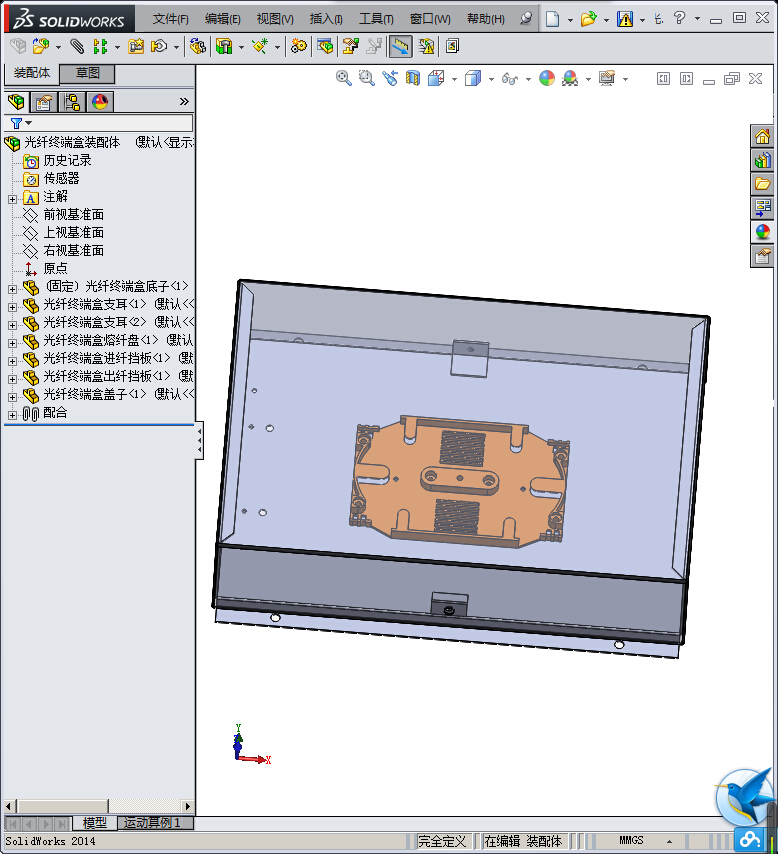Viewport: 778px width, 854px height.
Task: Open the ConfigurationManager tab
Action: pos(72,102)
